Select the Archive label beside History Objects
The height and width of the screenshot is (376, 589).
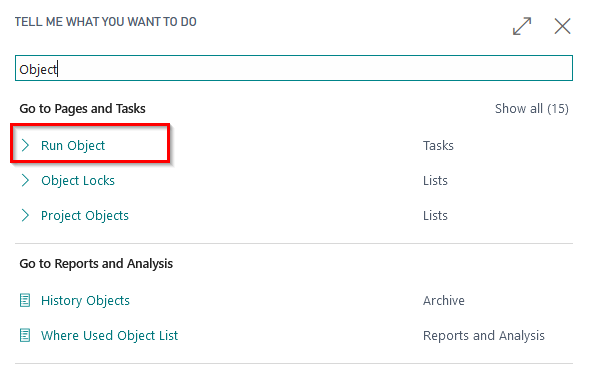click(x=444, y=300)
